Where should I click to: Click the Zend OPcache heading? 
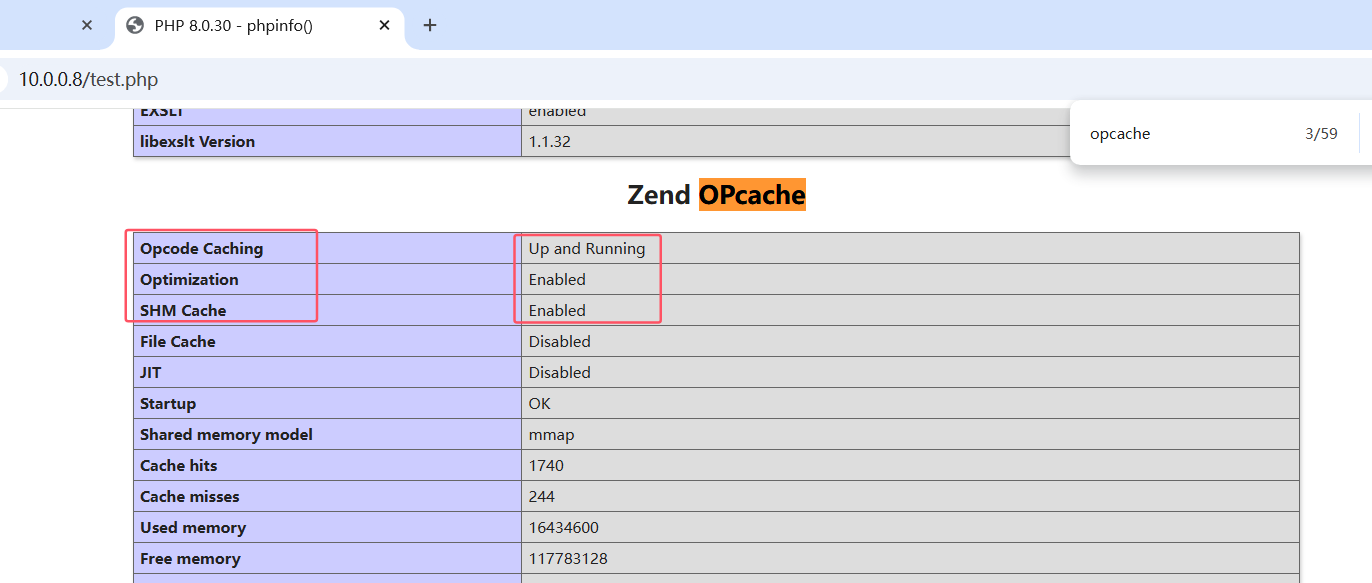(716, 194)
